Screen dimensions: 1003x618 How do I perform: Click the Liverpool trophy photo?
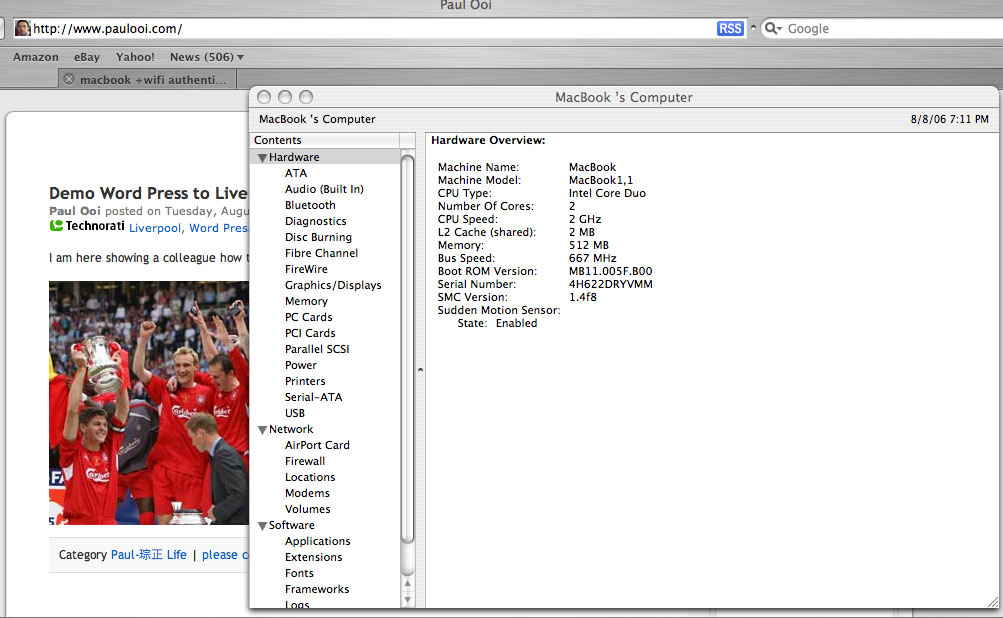[x=149, y=403]
